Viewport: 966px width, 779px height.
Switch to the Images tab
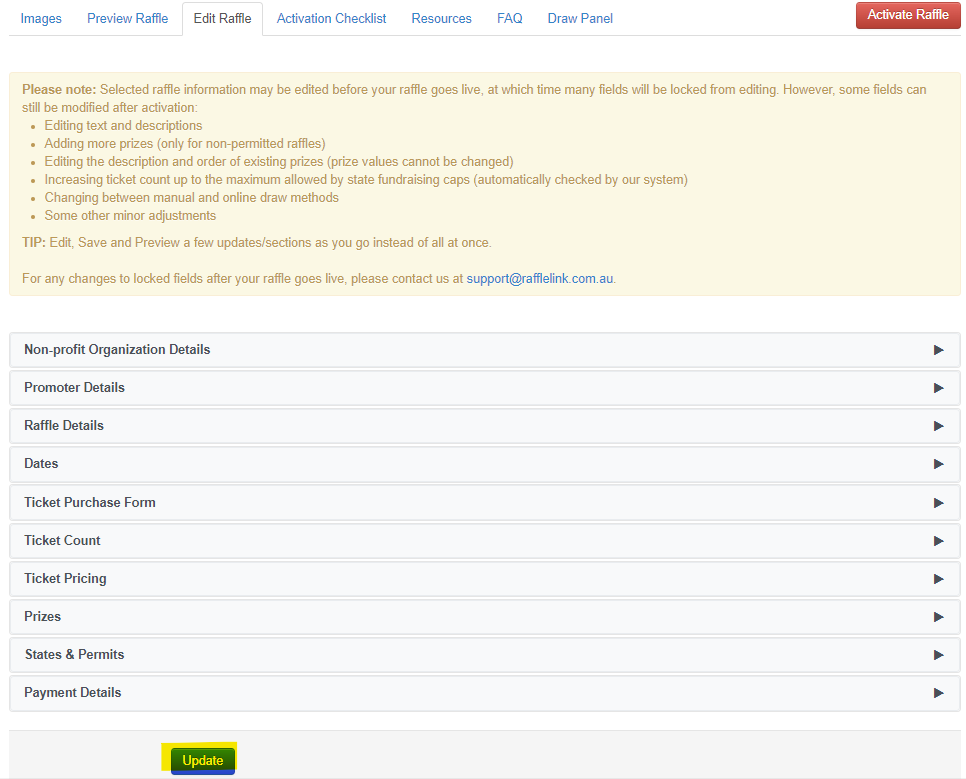tap(41, 19)
